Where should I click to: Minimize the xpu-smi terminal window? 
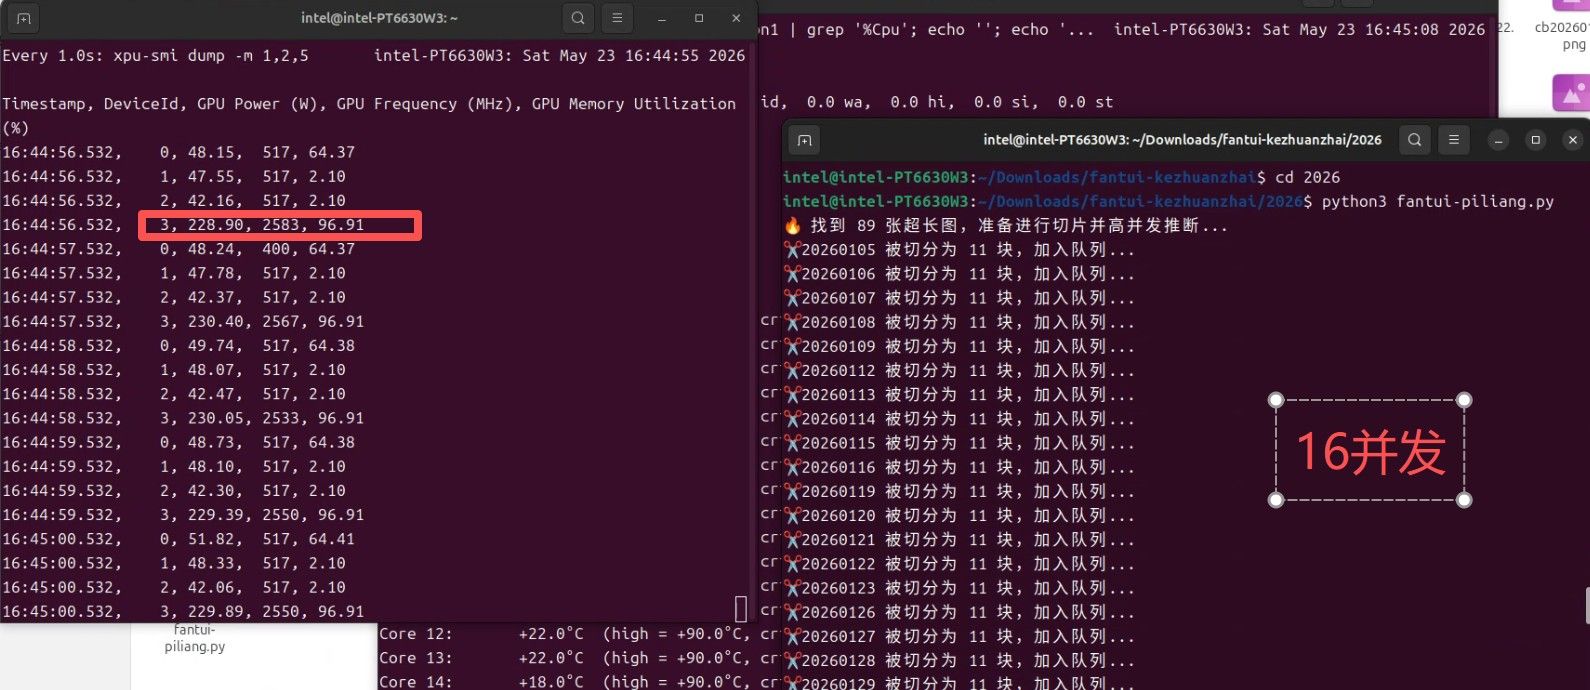pos(661,18)
